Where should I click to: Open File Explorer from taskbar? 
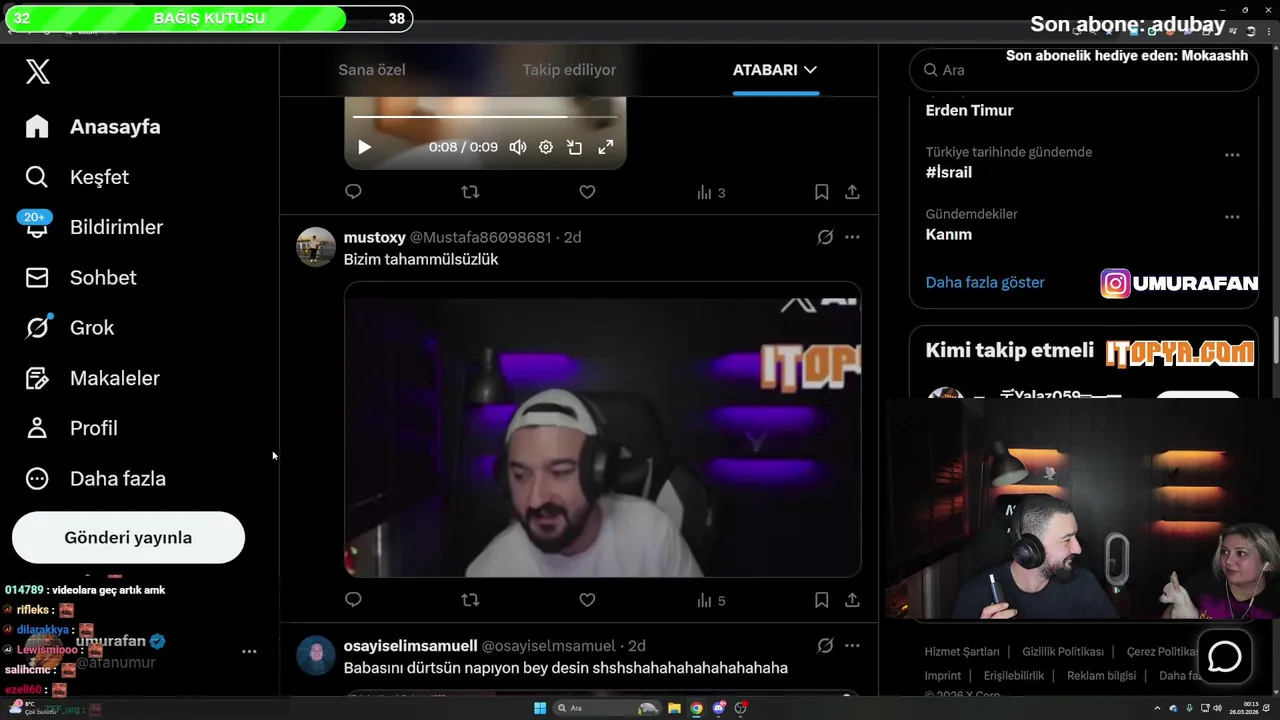[675, 708]
